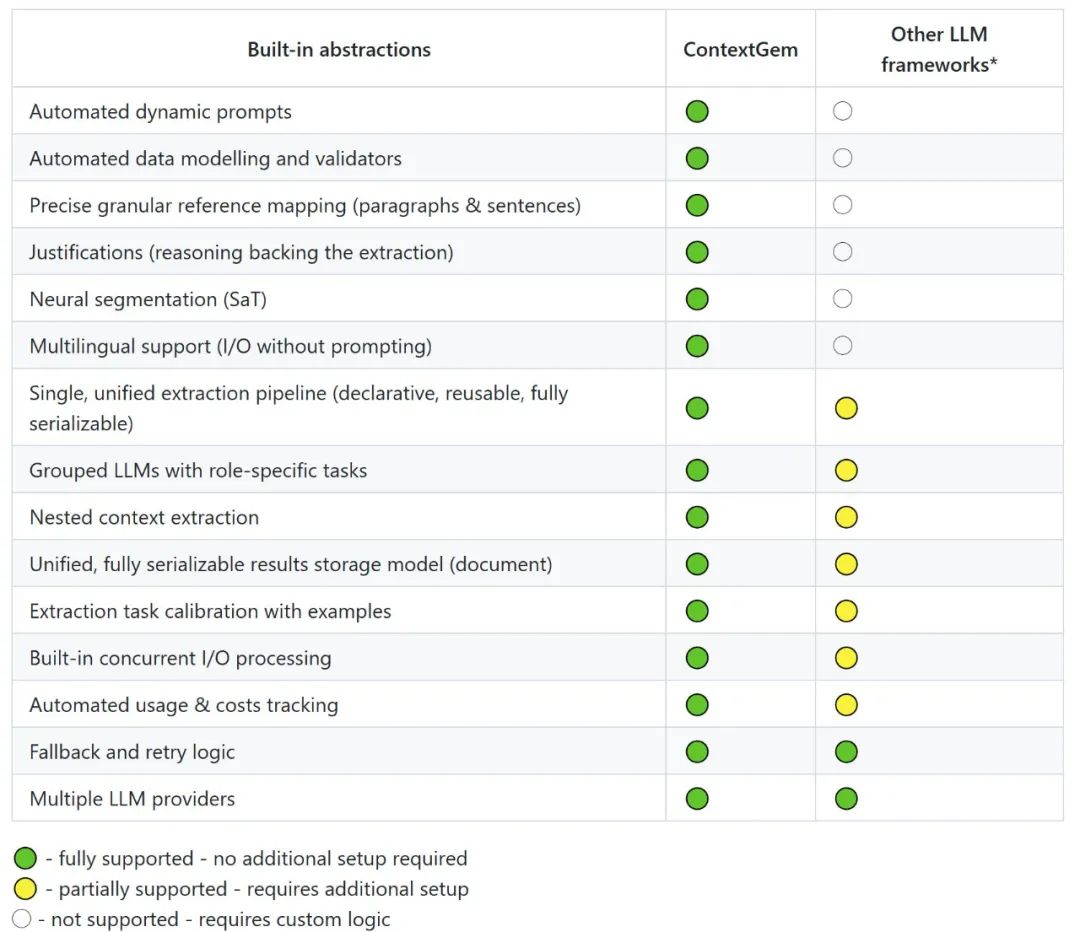The height and width of the screenshot is (932, 1080).
Task: Click yellow dot for Automated usage & costs tracking
Action: 846,705
